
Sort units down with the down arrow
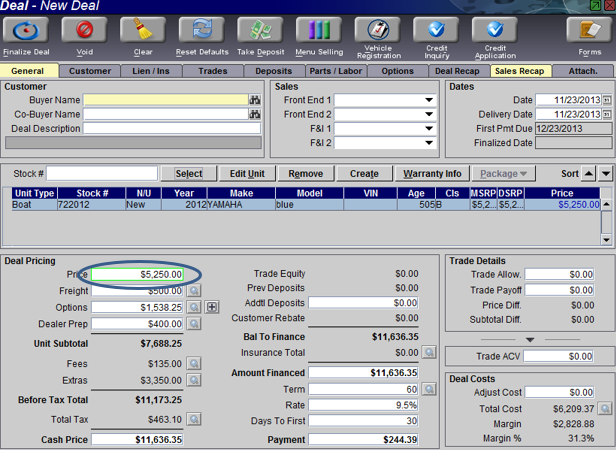[606, 173]
